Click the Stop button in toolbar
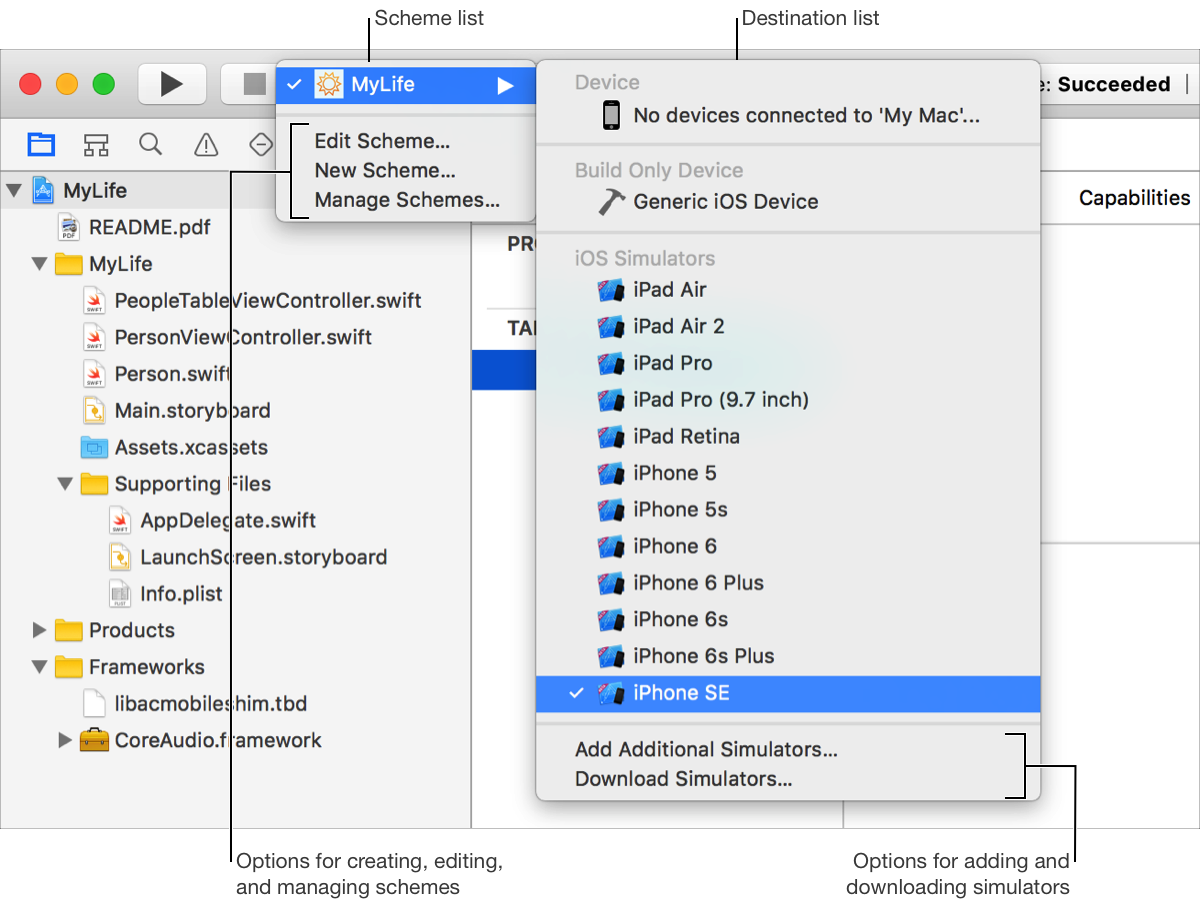 pos(255,84)
